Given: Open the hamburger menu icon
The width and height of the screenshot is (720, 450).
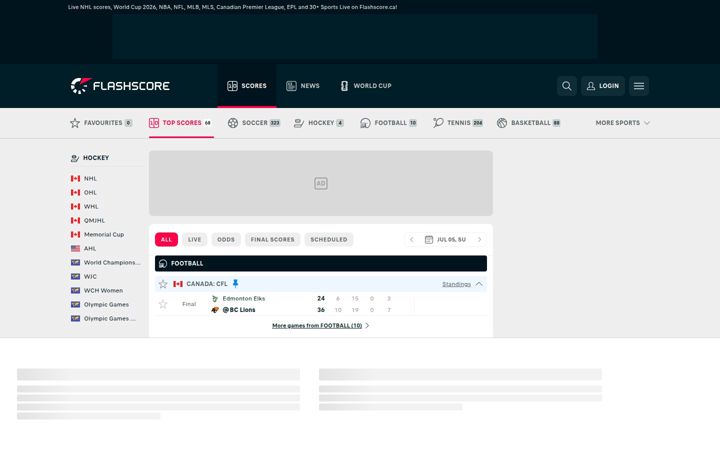Looking at the screenshot, I should (639, 86).
